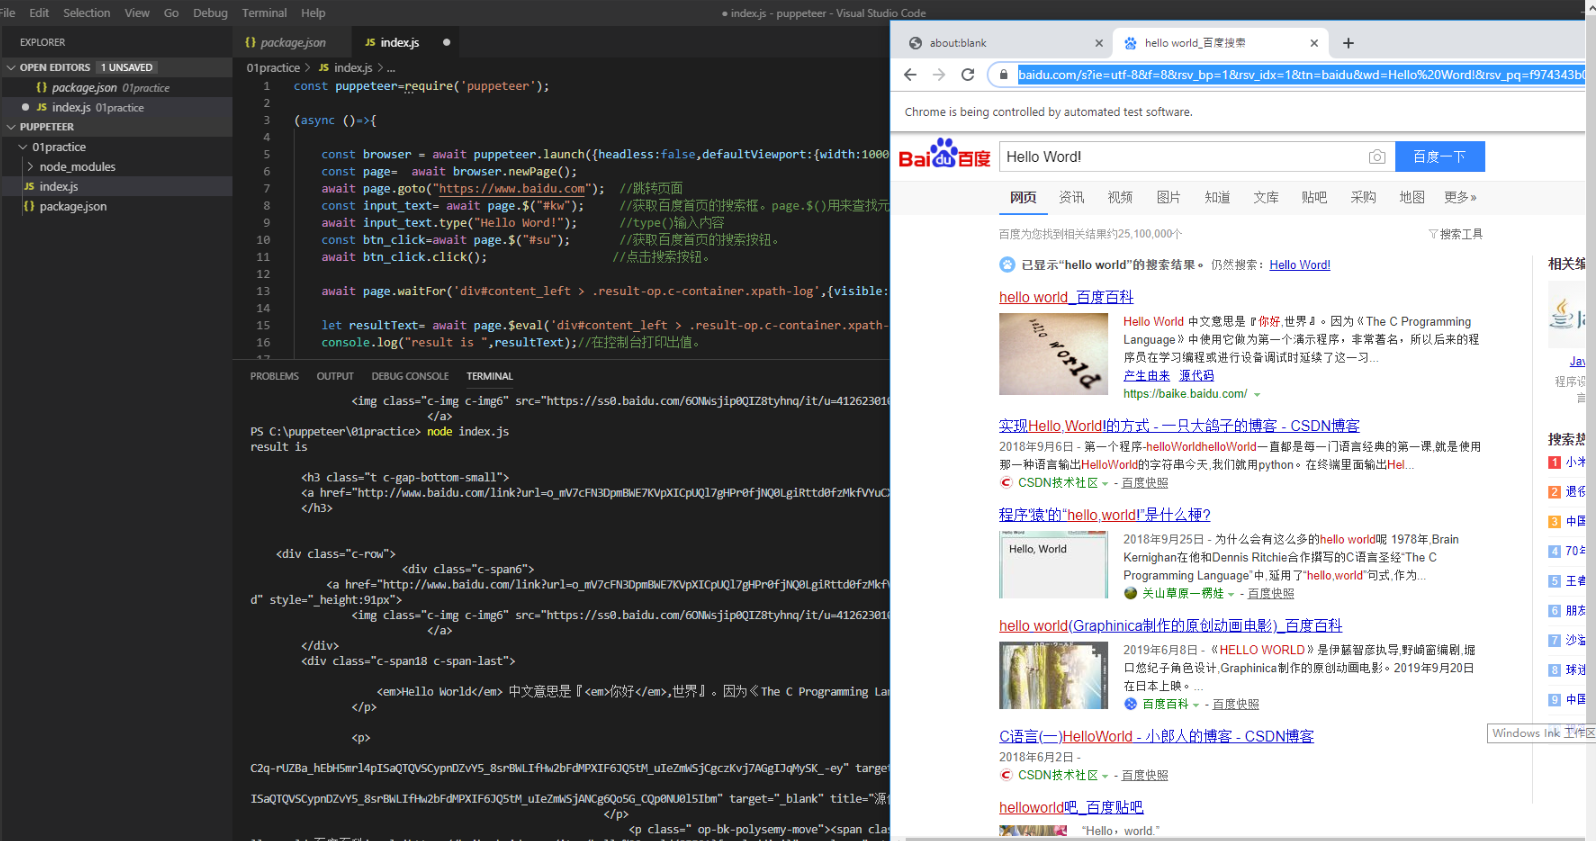
Task: Open the Edit menu
Action: (x=39, y=13)
